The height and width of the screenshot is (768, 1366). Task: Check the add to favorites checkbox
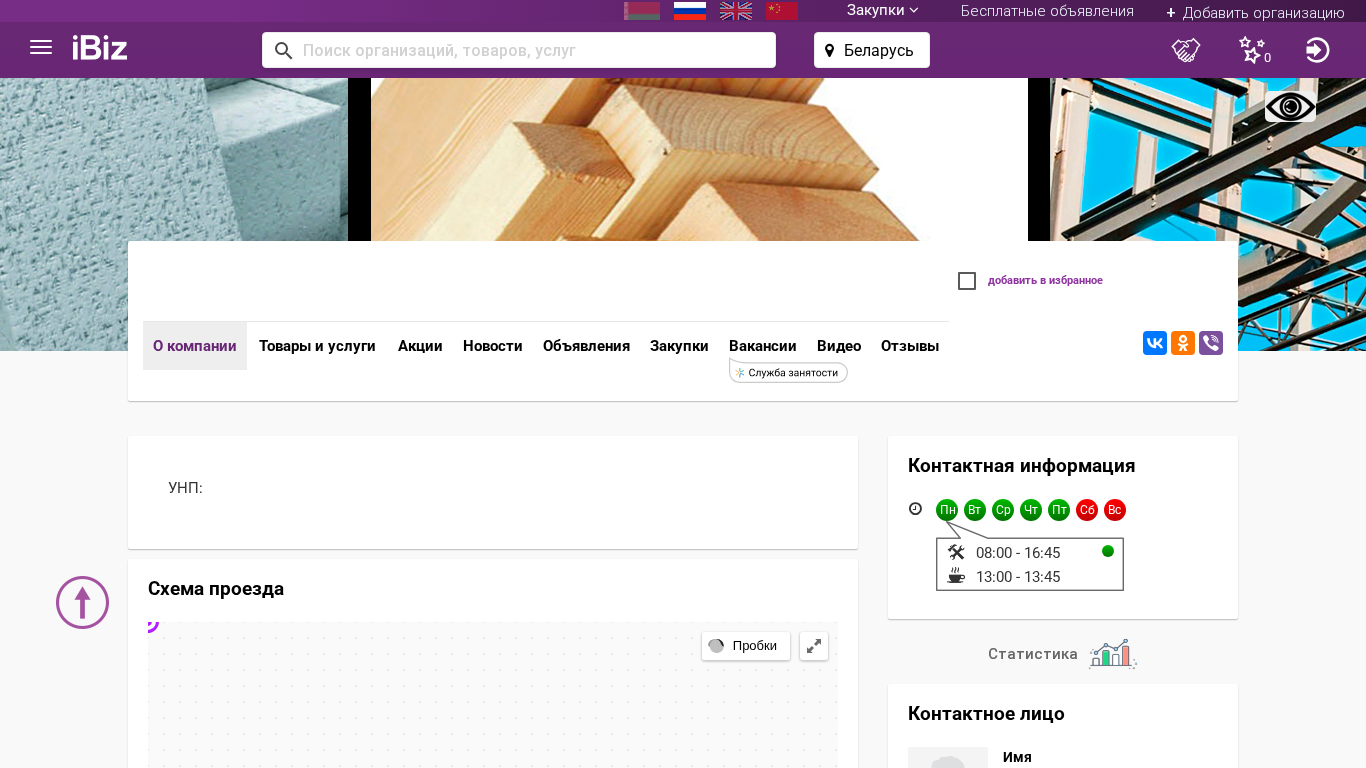pos(967,281)
